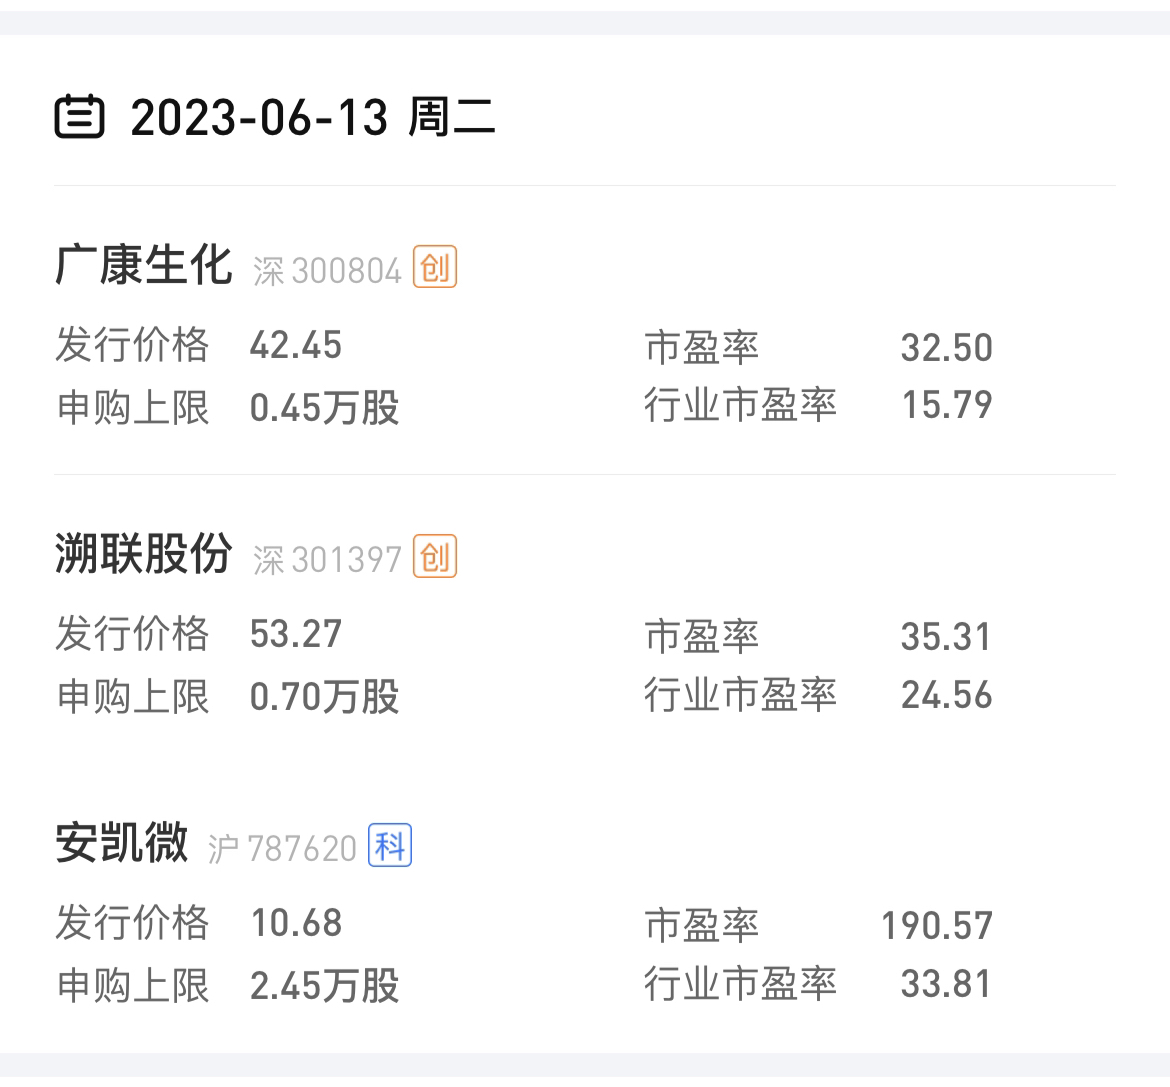The height and width of the screenshot is (1087, 1170).
Task: Tap the 创 badge next to 溯联股份
Action: pyautogui.click(x=435, y=557)
